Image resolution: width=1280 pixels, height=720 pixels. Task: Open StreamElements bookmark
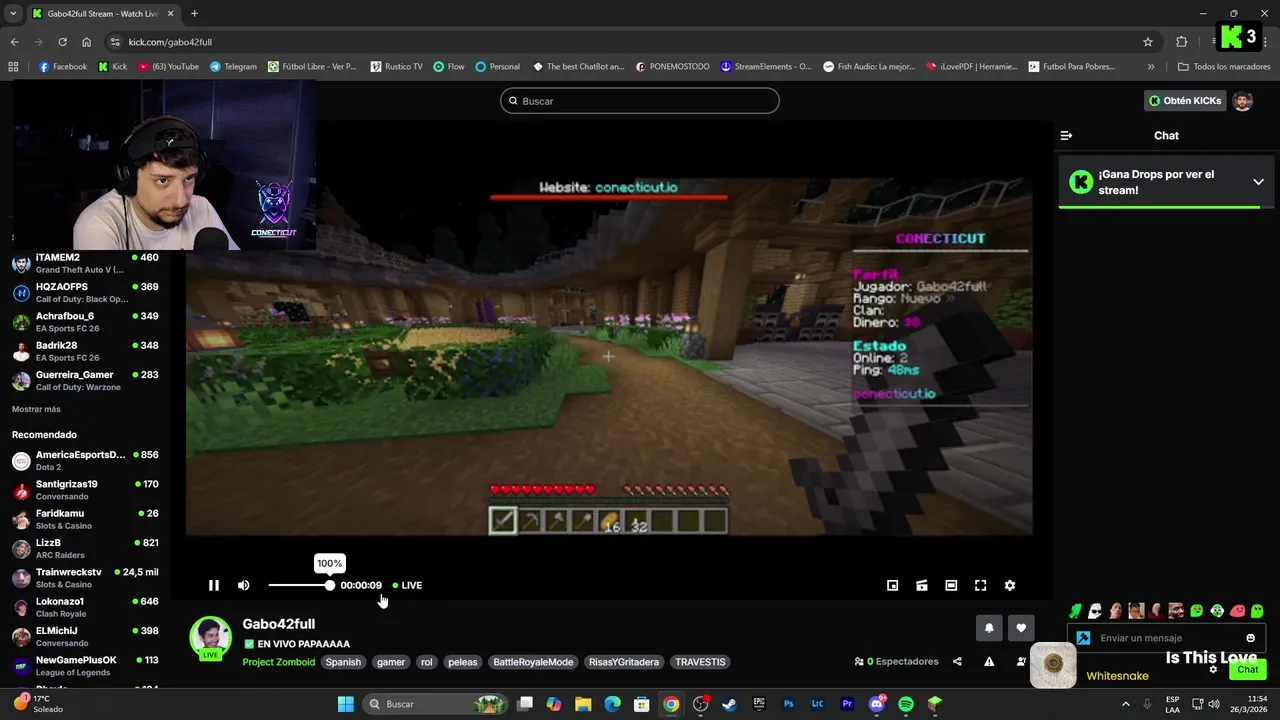tap(766, 67)
